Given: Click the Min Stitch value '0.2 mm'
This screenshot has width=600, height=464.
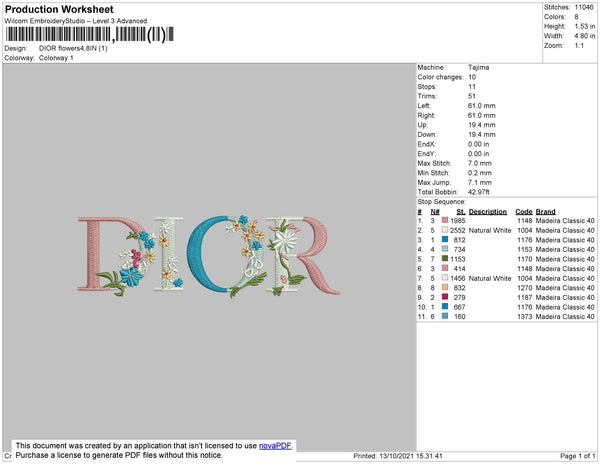Looking at the screenshot, I should pos(480,173).
